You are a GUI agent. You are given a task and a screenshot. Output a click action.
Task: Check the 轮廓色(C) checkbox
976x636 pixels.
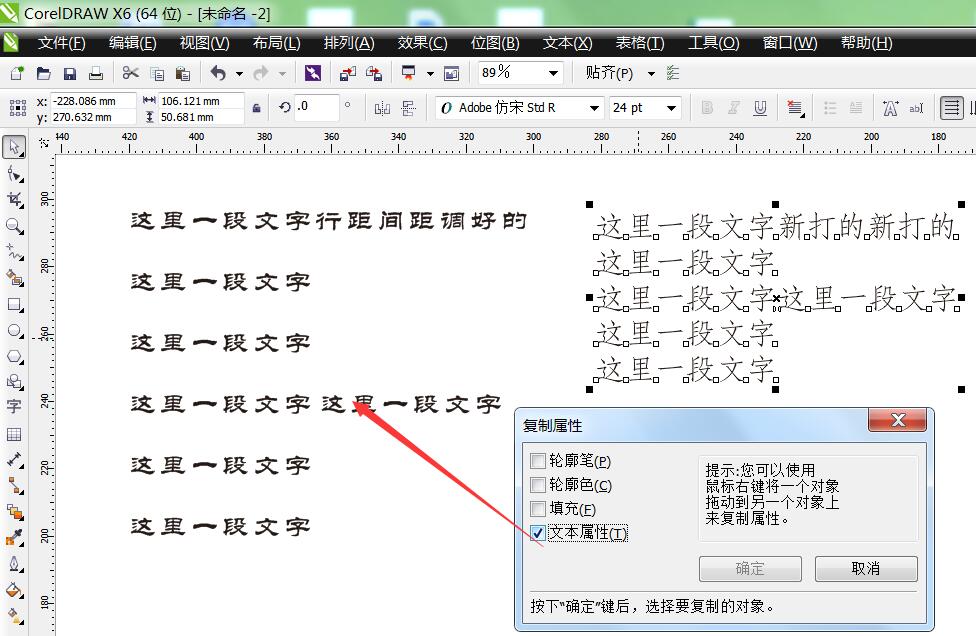coord(538,485)
